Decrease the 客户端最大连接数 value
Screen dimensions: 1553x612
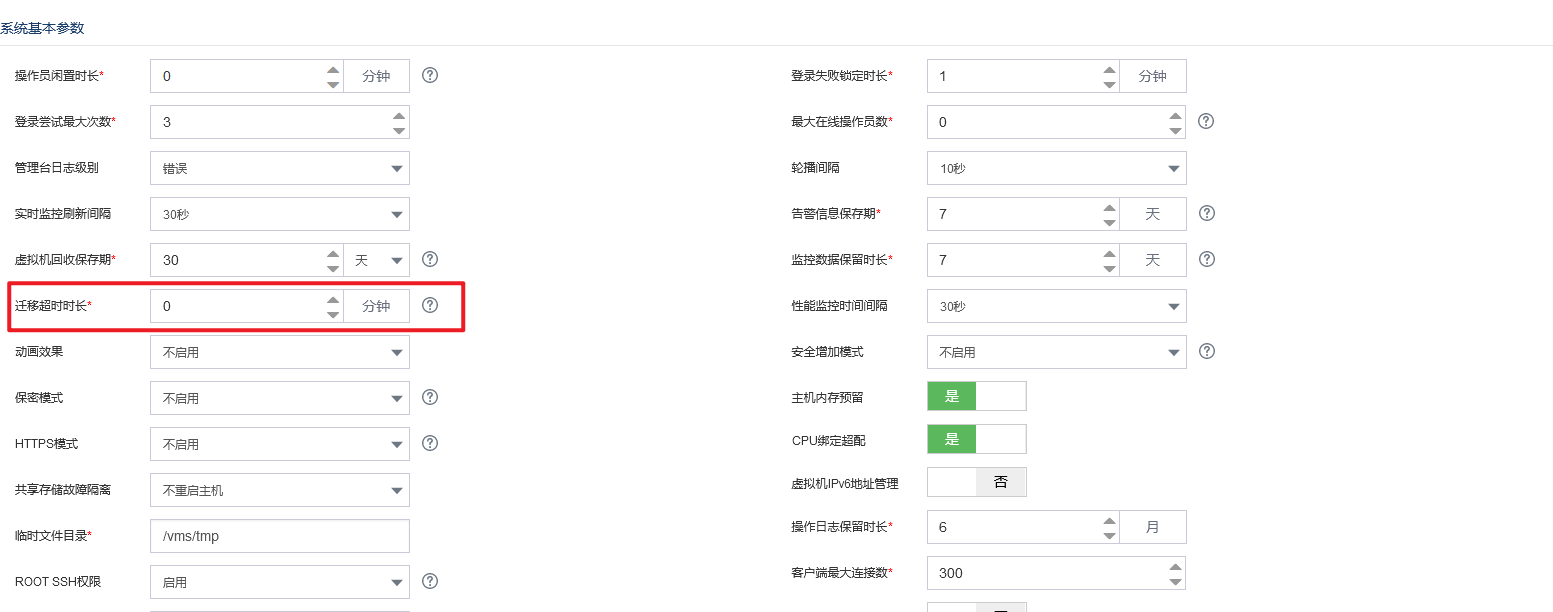click(x=1176, y=581)
